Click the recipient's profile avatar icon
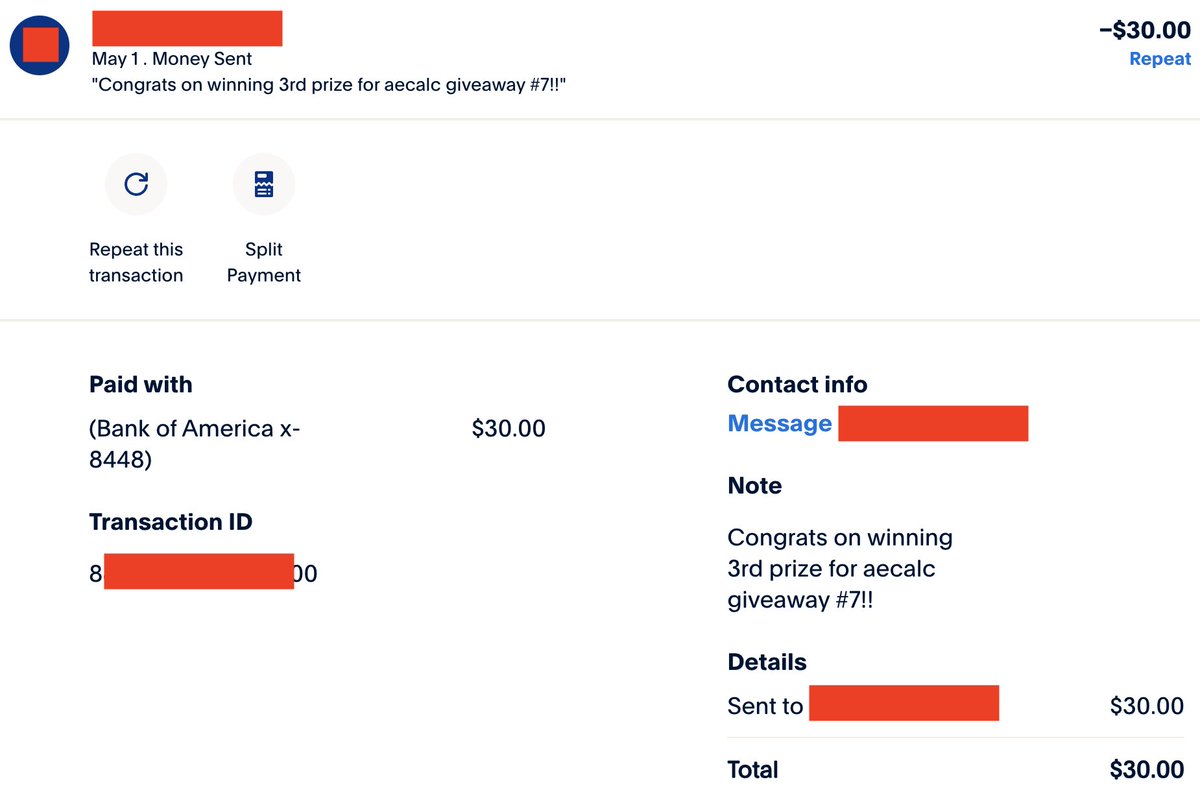Image resolution: width=1200 pixels, height=799 pixels. pos(40,45)
